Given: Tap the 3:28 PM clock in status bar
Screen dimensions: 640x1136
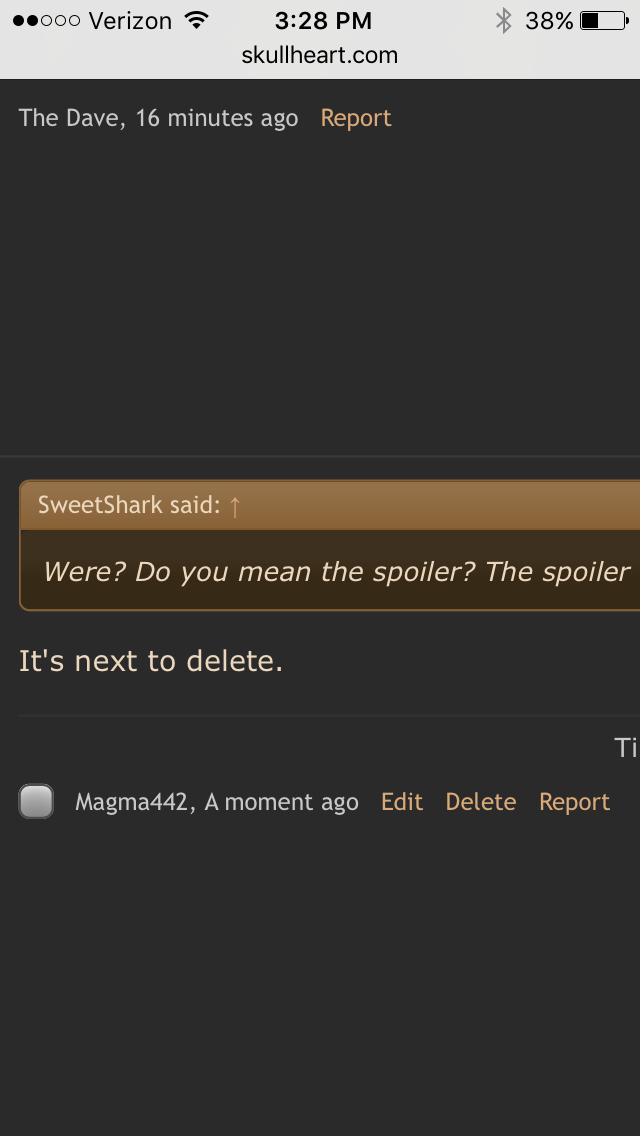Looking at the screenshot, I should 323,20.
